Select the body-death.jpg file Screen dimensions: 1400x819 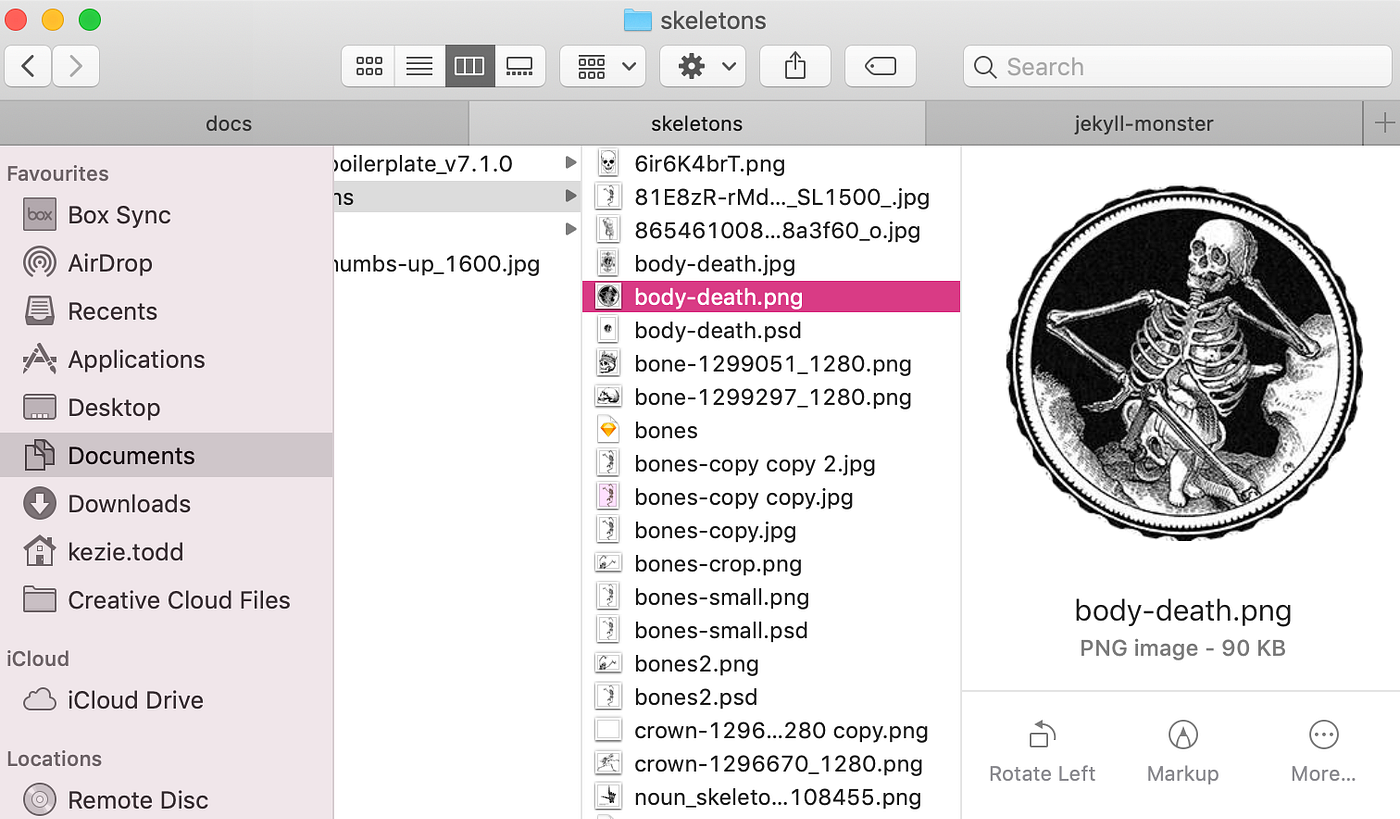(x=712, y=263)
